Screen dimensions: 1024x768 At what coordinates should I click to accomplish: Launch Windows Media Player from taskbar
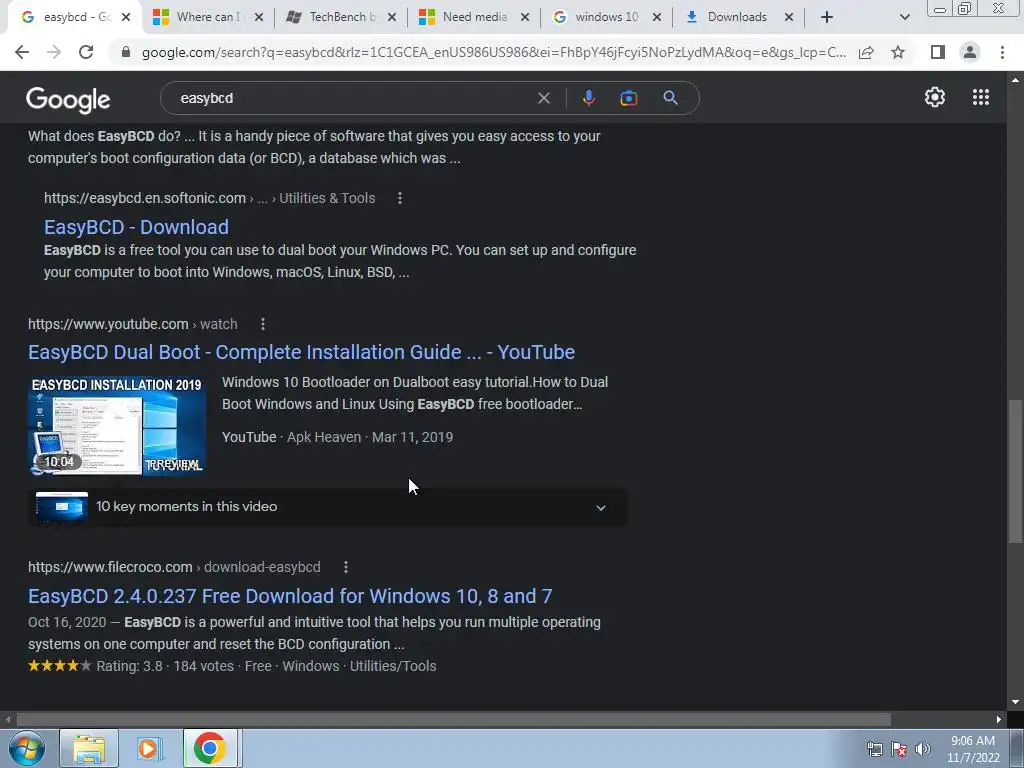pos(149,748)
